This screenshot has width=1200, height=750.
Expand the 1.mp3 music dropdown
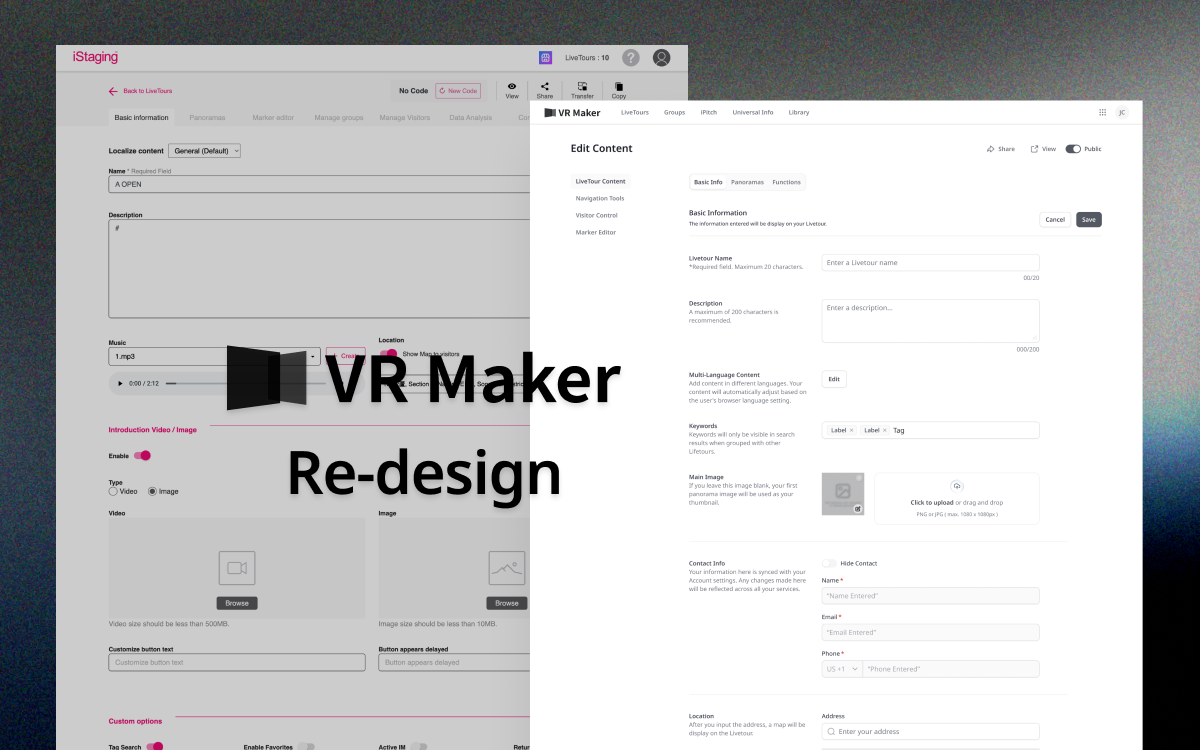pos(311,356)
